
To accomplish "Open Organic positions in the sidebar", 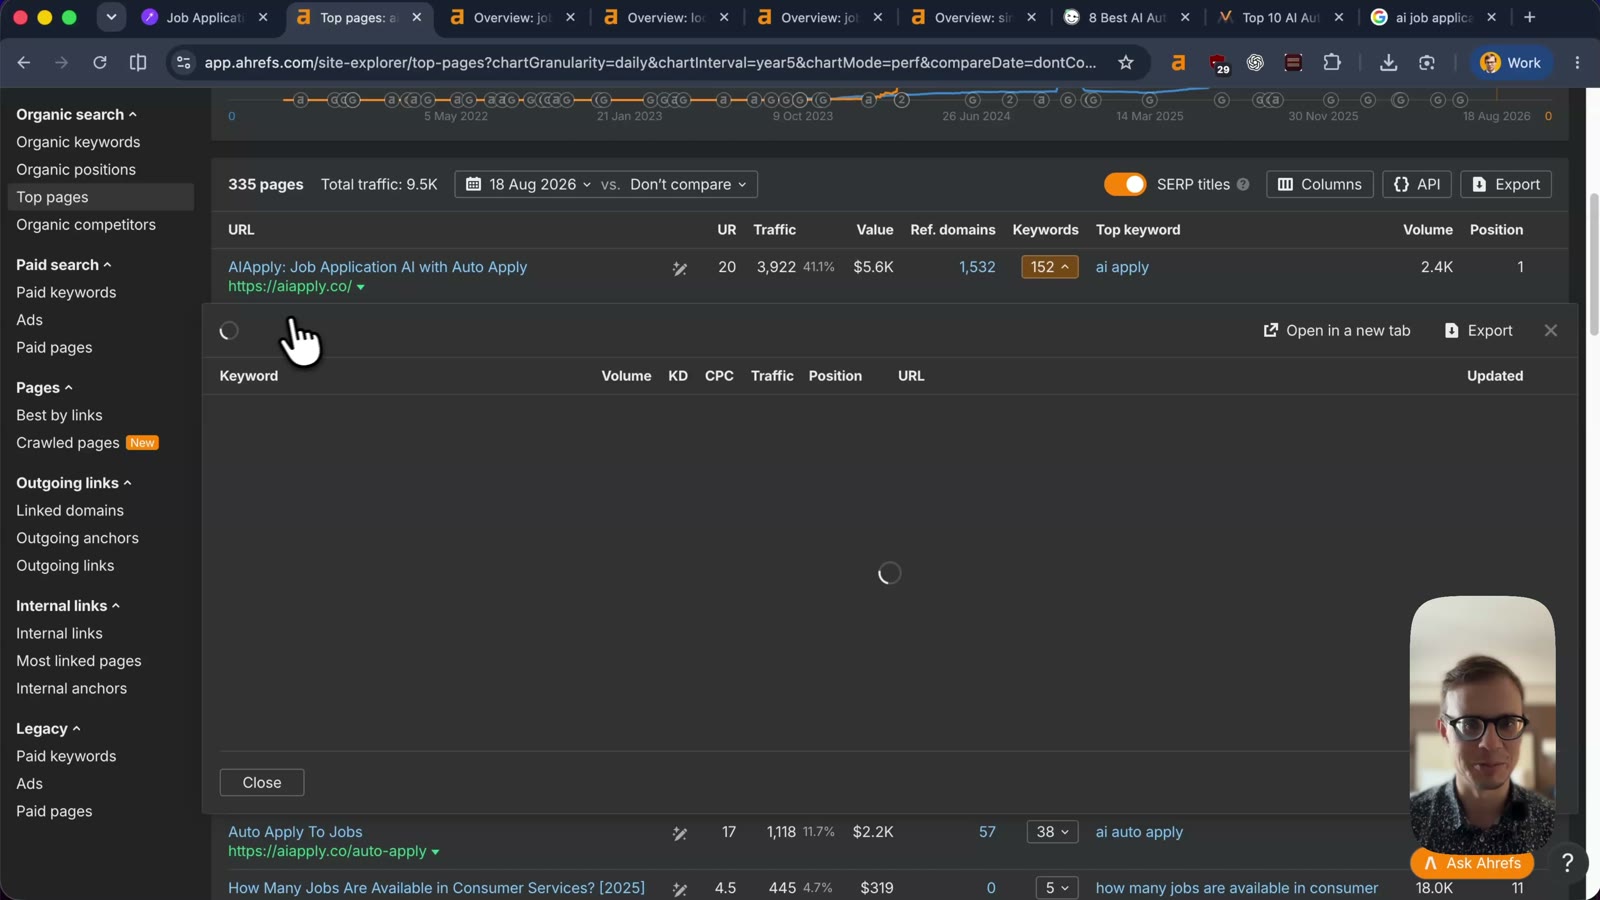I will coord(76,170).
